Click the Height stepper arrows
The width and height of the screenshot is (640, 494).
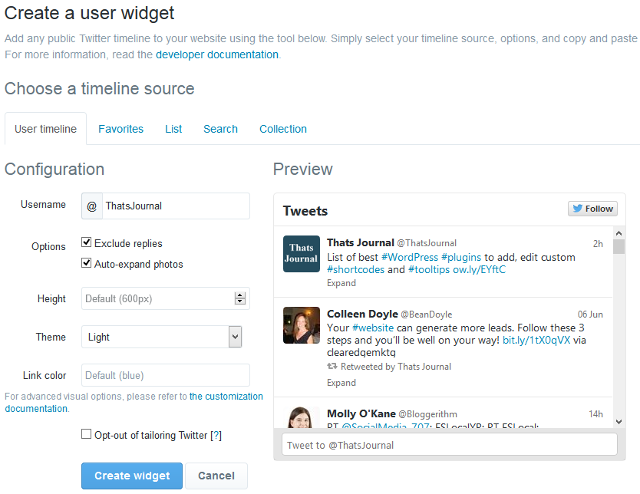pyautogui.click(x=240, y=298)
